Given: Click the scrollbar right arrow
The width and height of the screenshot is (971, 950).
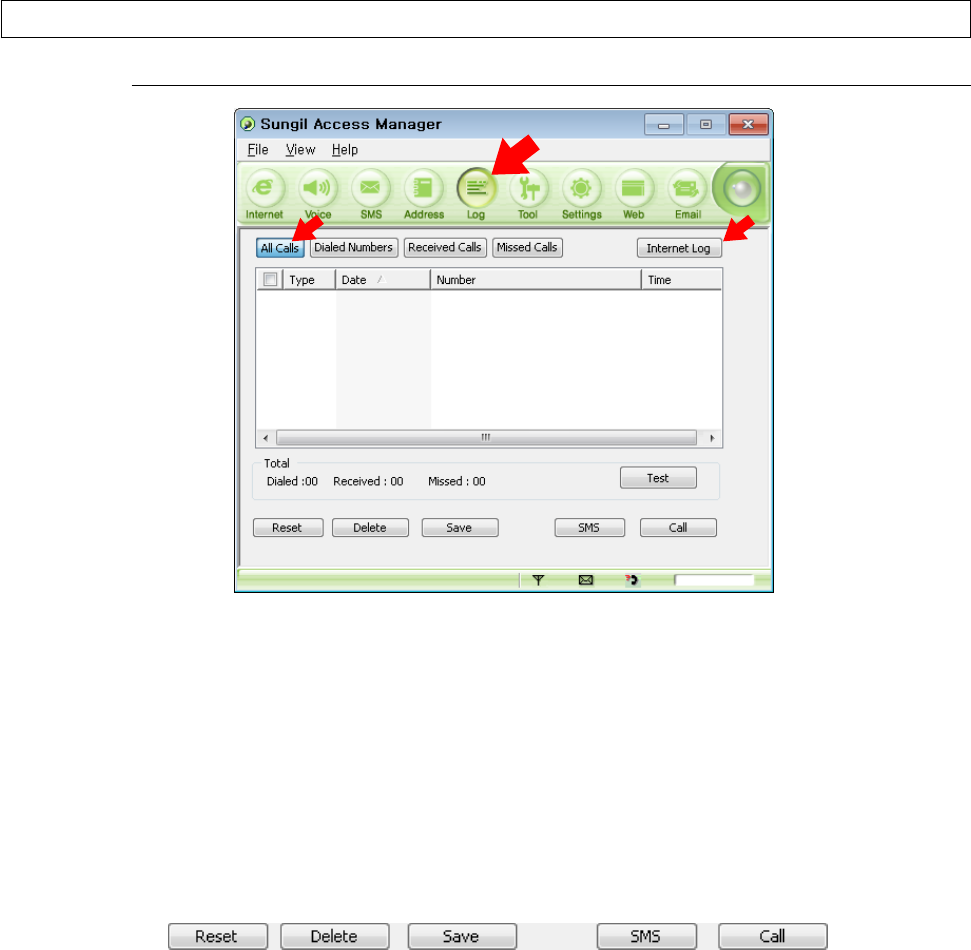Looking at the screenshot, I should (712, 438).
